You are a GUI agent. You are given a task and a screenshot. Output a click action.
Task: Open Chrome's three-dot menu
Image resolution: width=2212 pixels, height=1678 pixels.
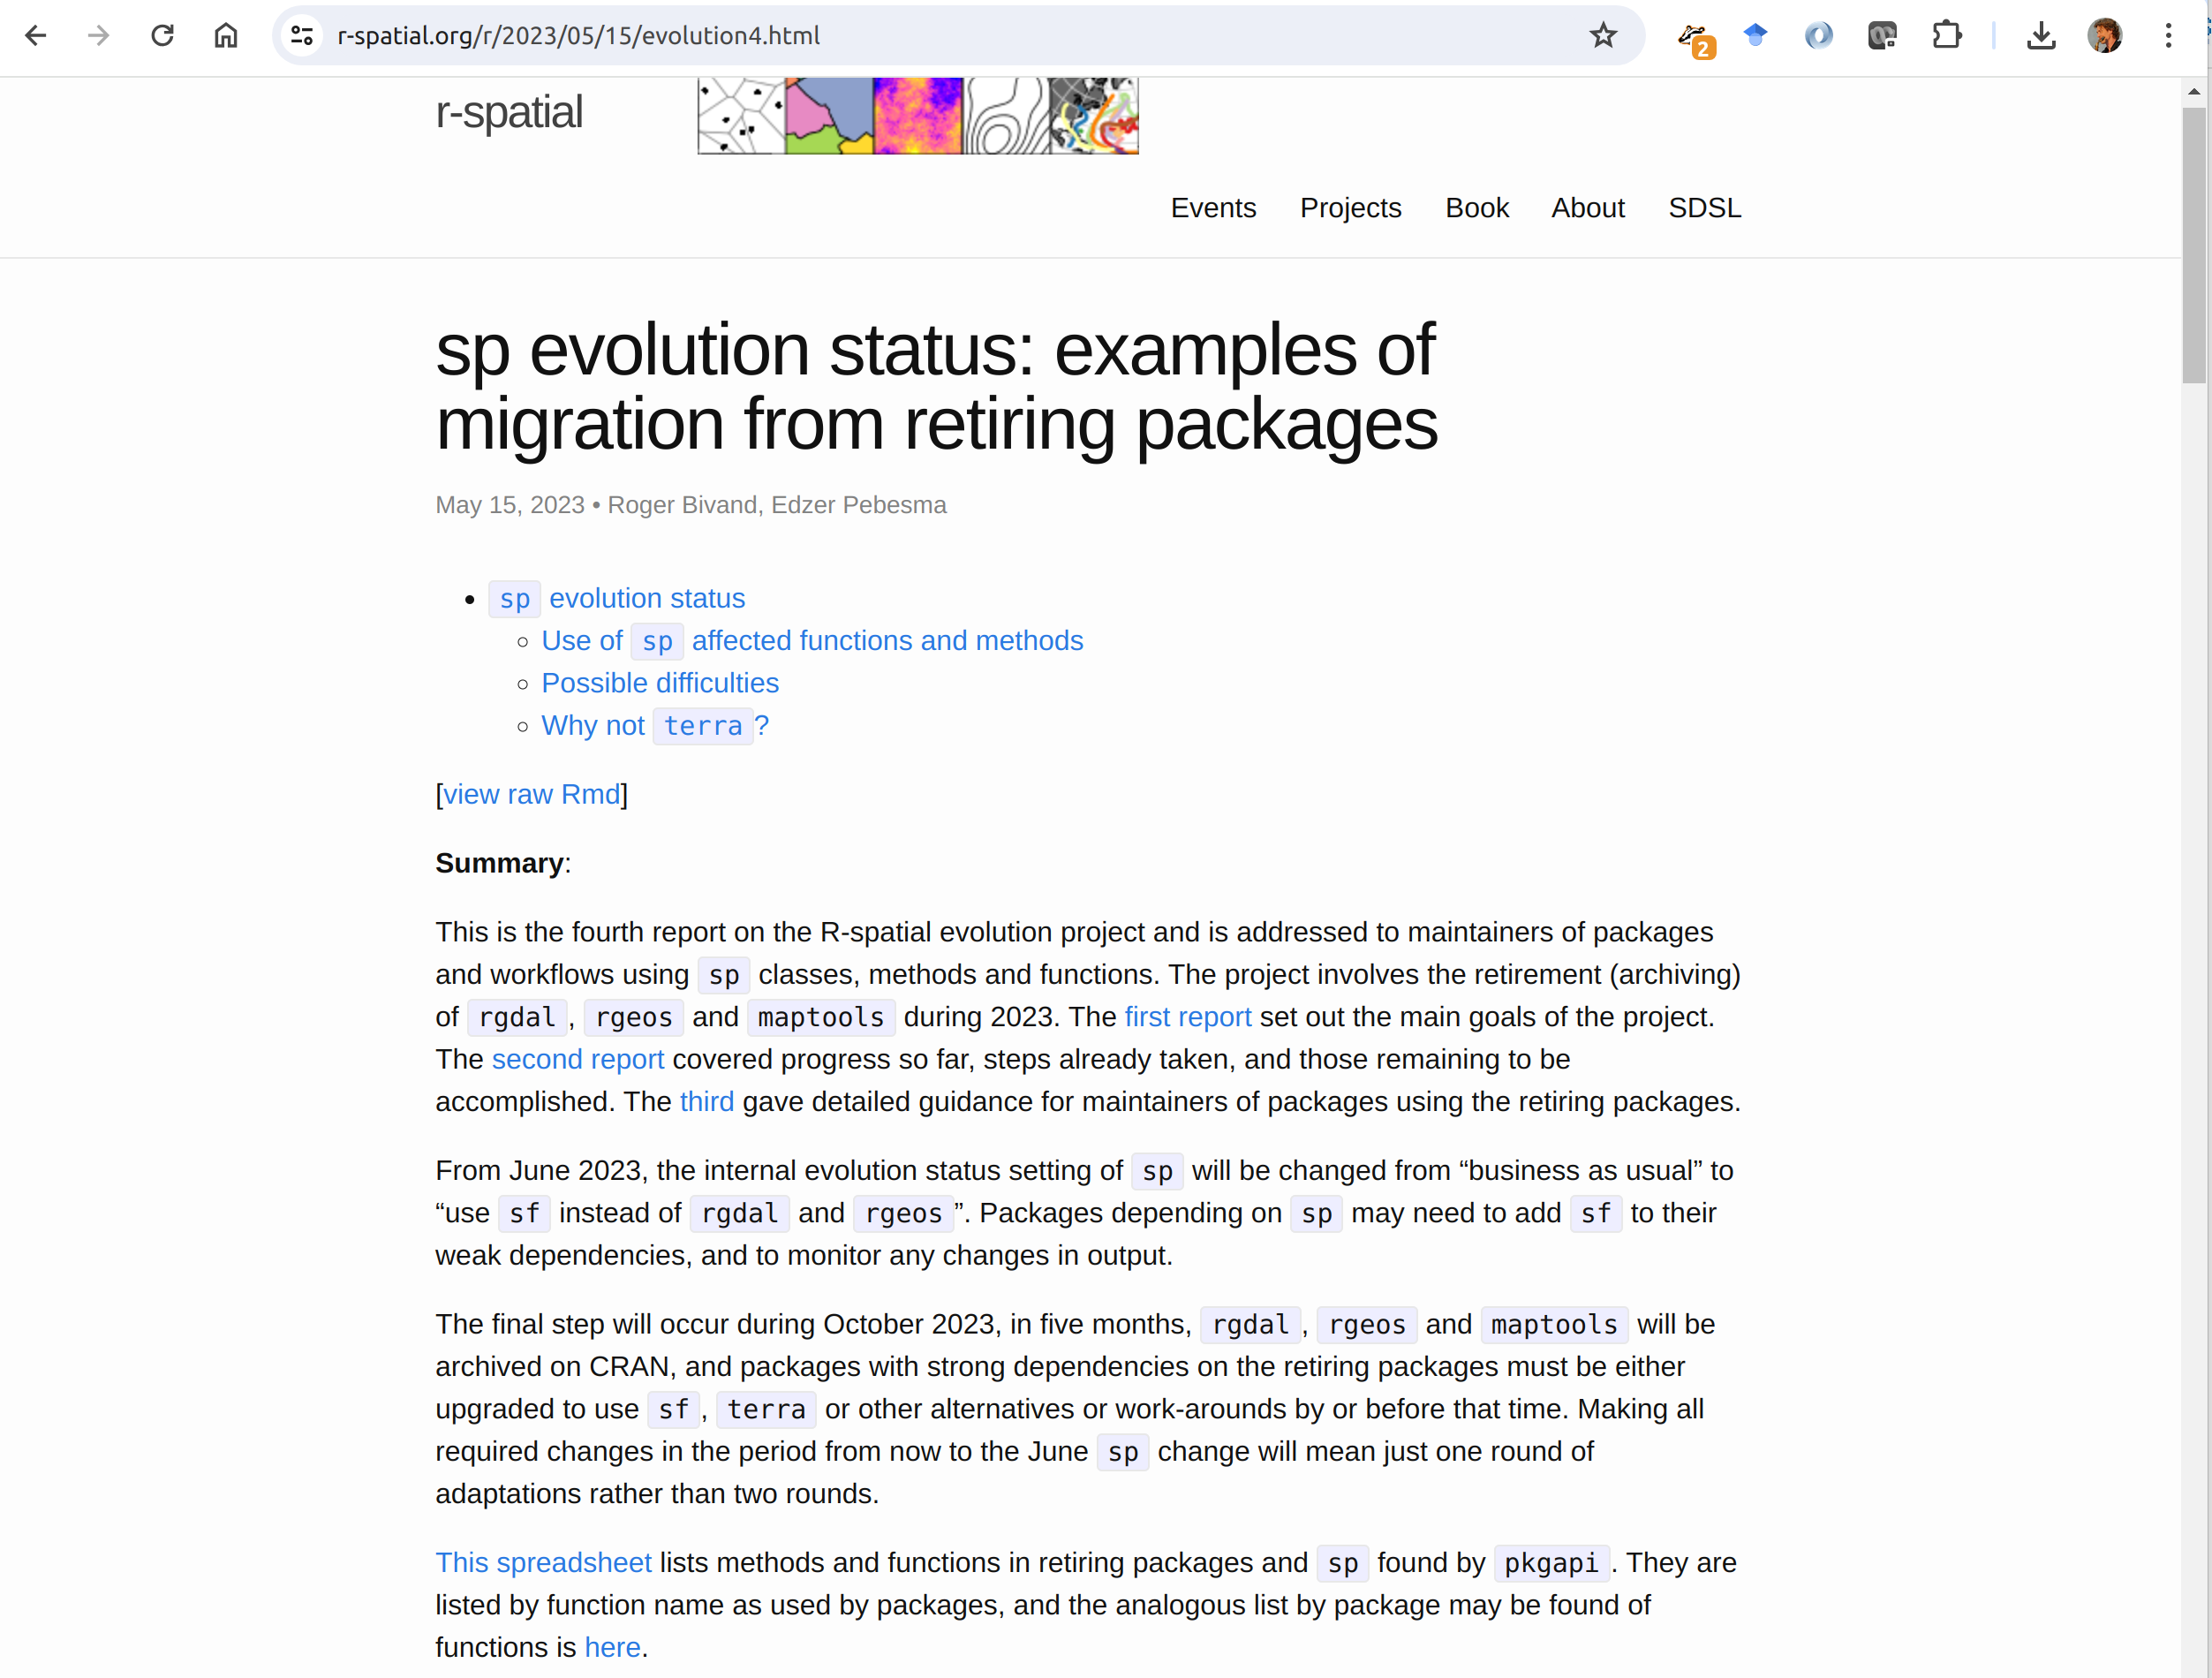[x=2167, y=36]
